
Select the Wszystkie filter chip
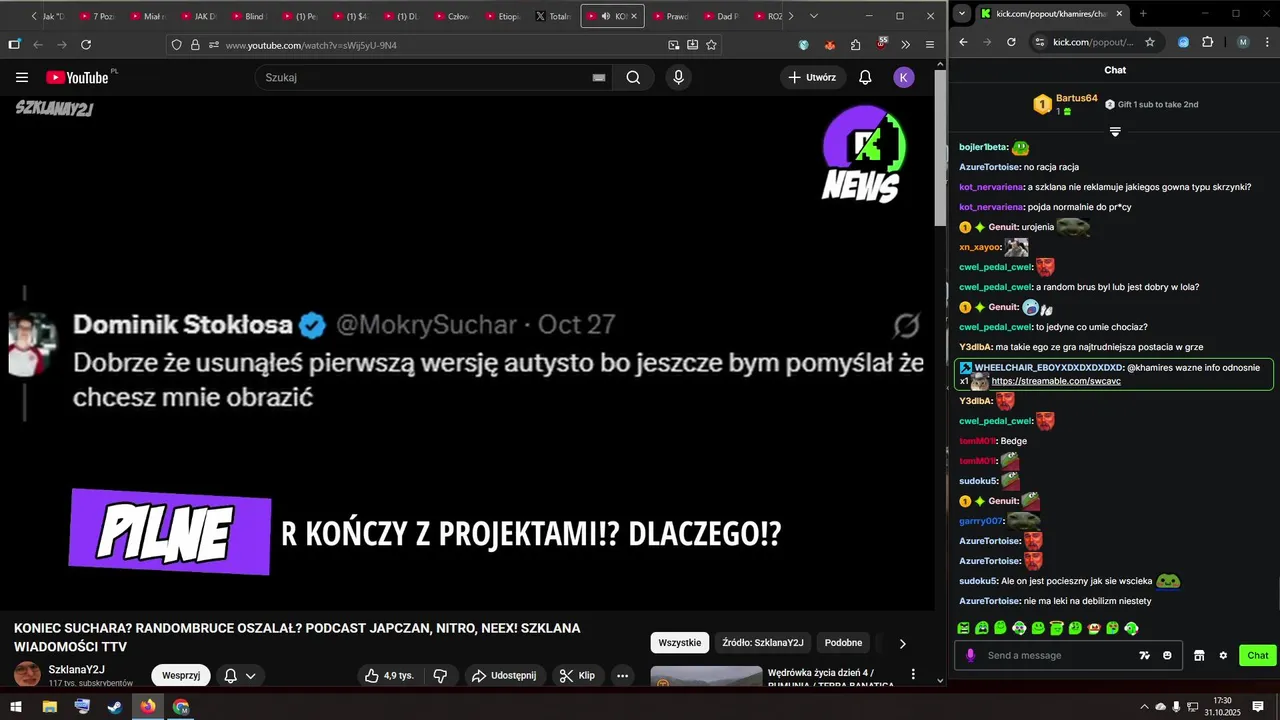[680, 643]
